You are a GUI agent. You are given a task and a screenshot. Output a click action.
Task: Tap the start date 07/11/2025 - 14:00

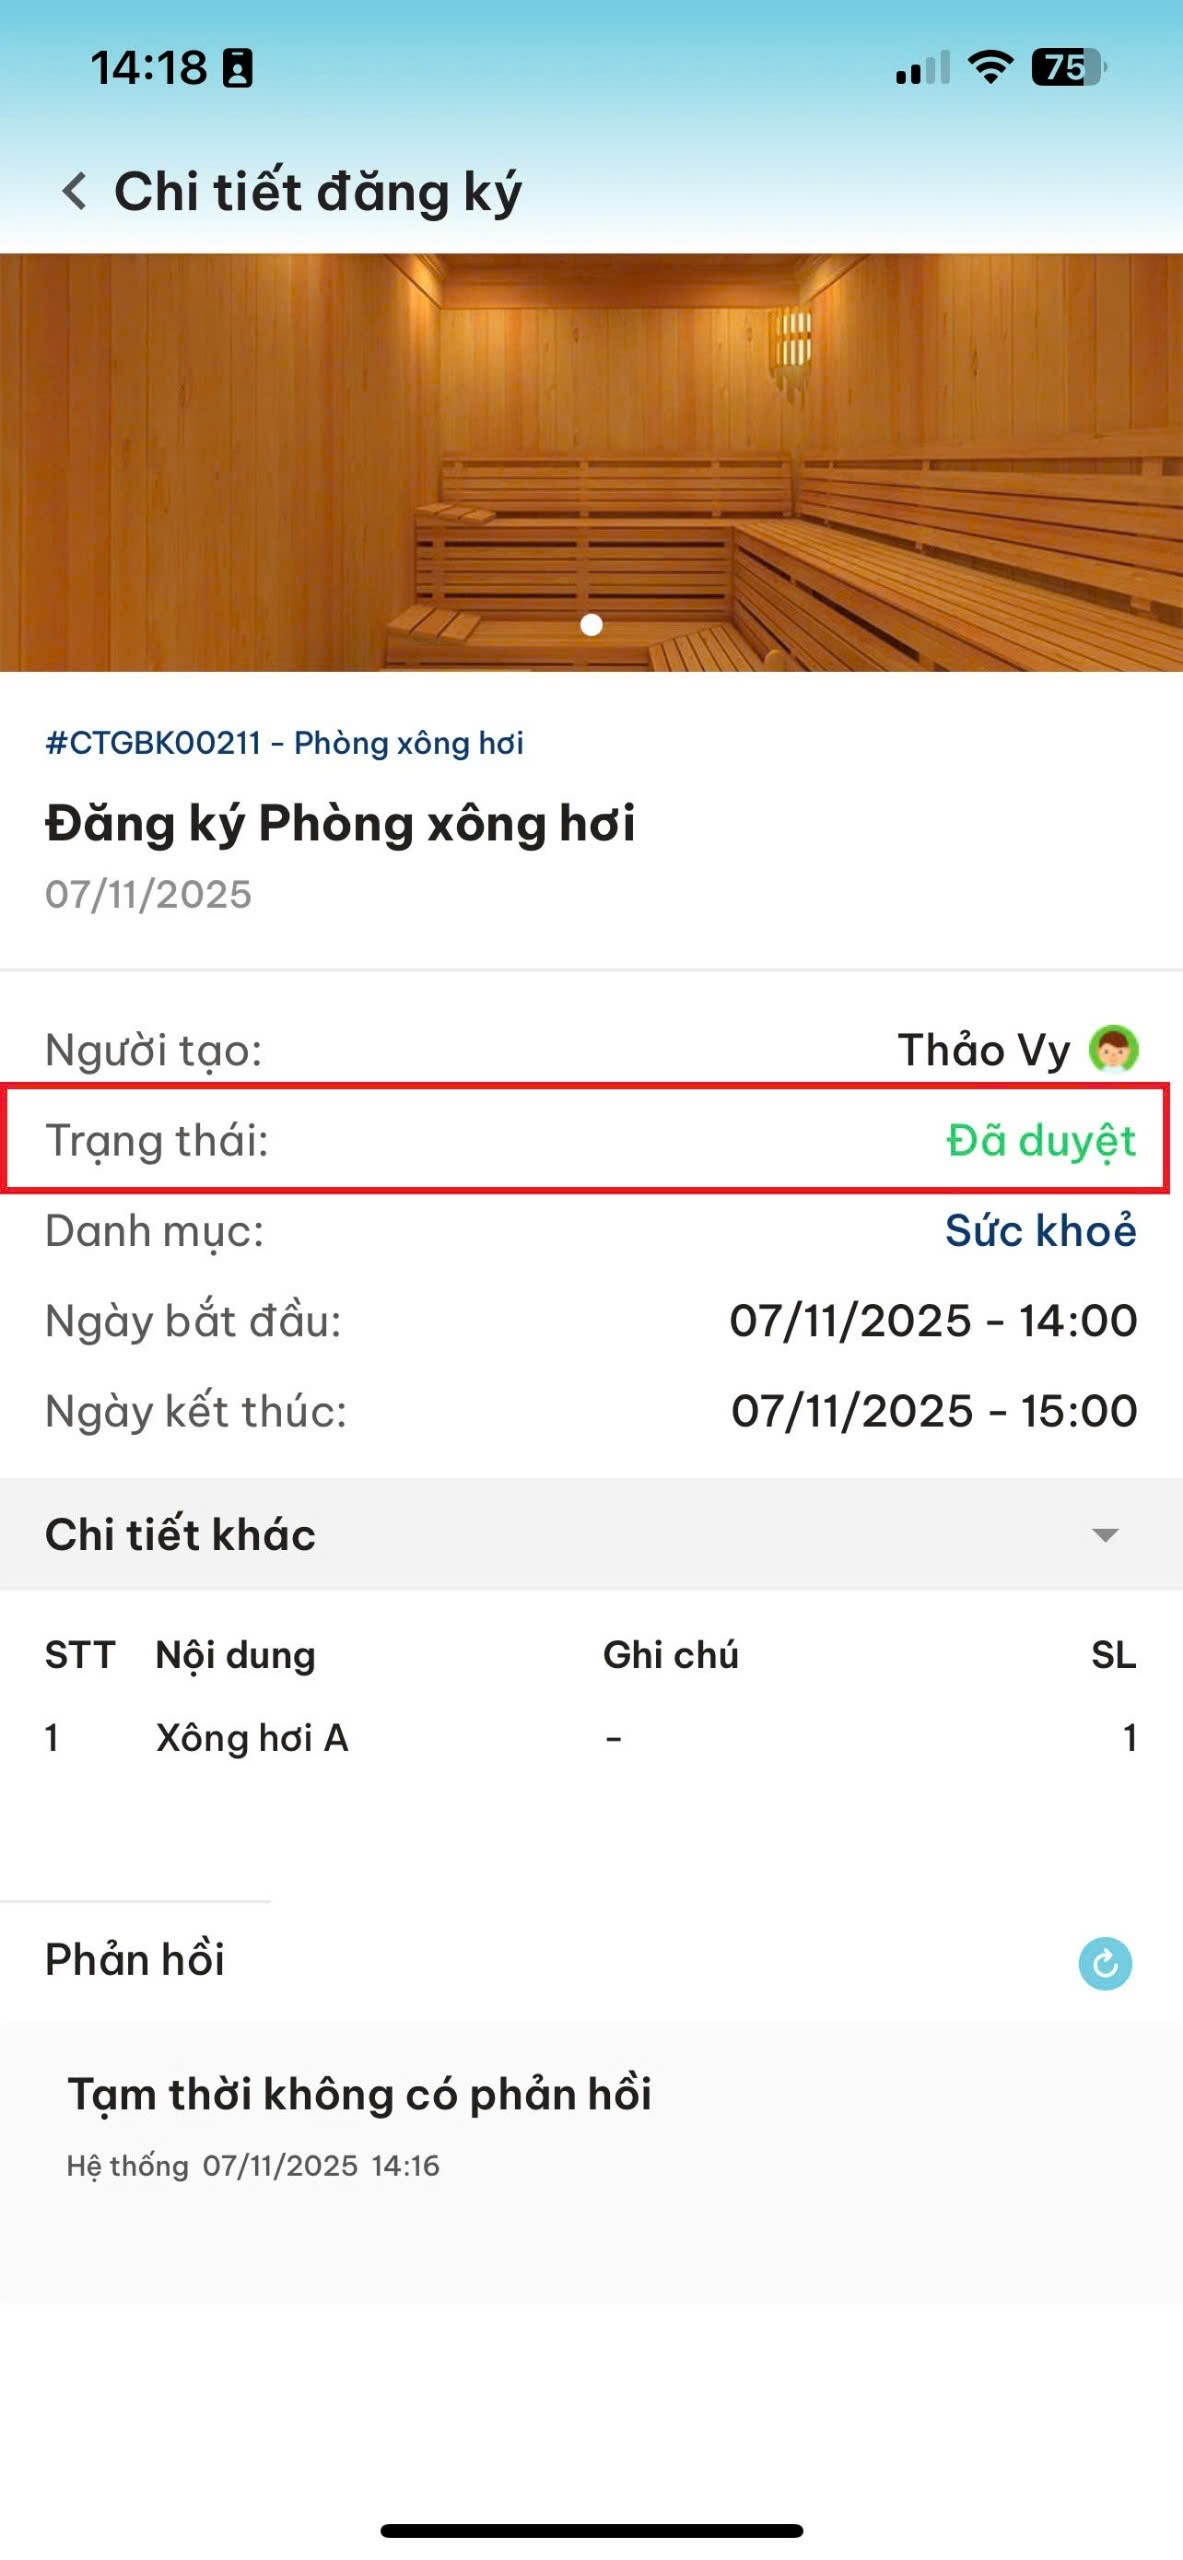933,1321
